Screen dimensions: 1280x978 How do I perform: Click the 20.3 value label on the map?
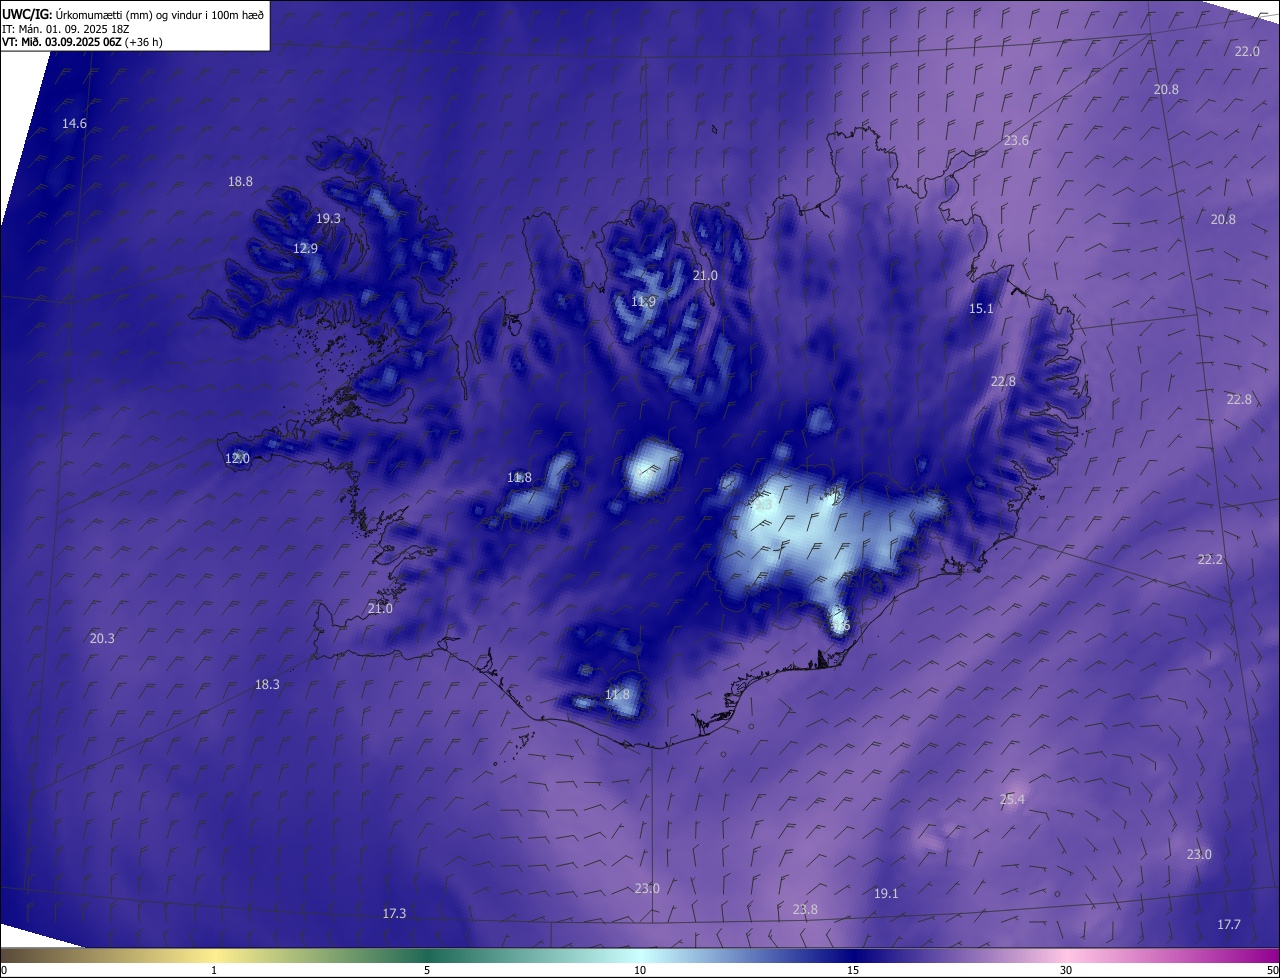click(x=102, y=638)
